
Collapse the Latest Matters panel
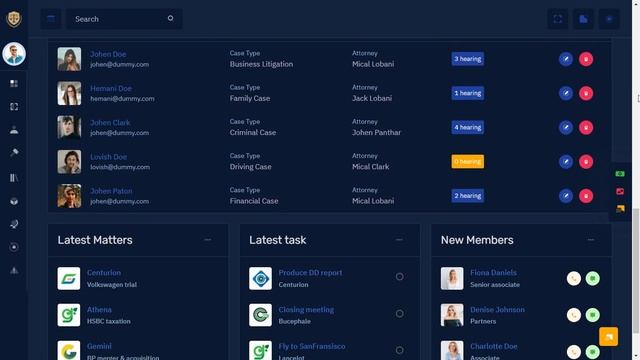coord(208,240)
